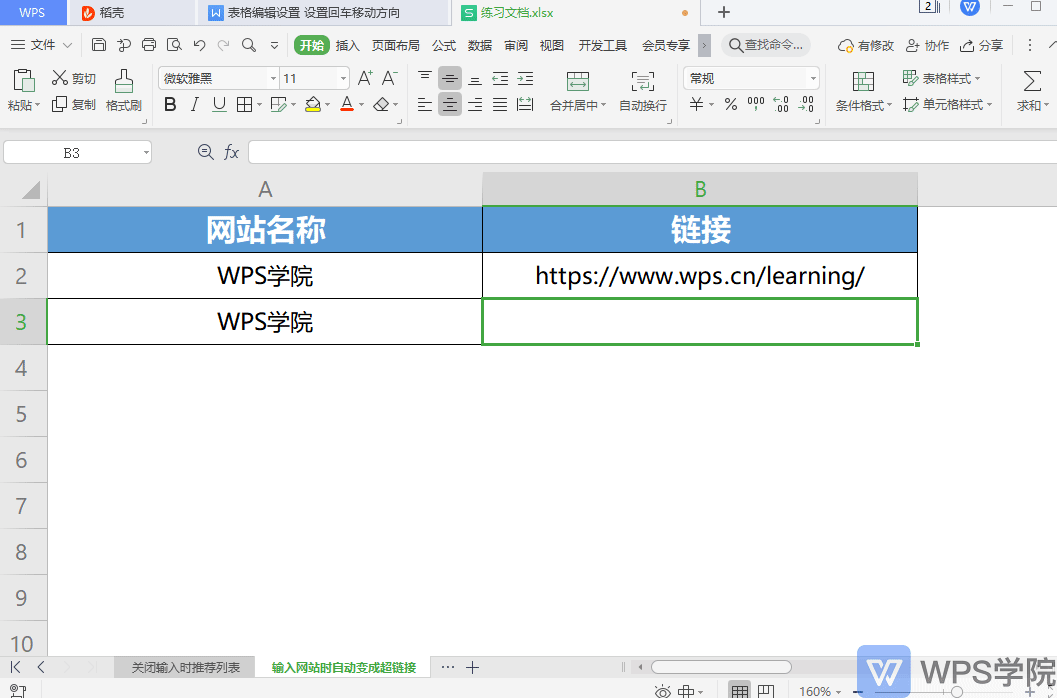Image resolution: width=1057 pixels, height=698 pixels.
Task: Expand quick access toolbar customization arrow
Action: (274, 45)
